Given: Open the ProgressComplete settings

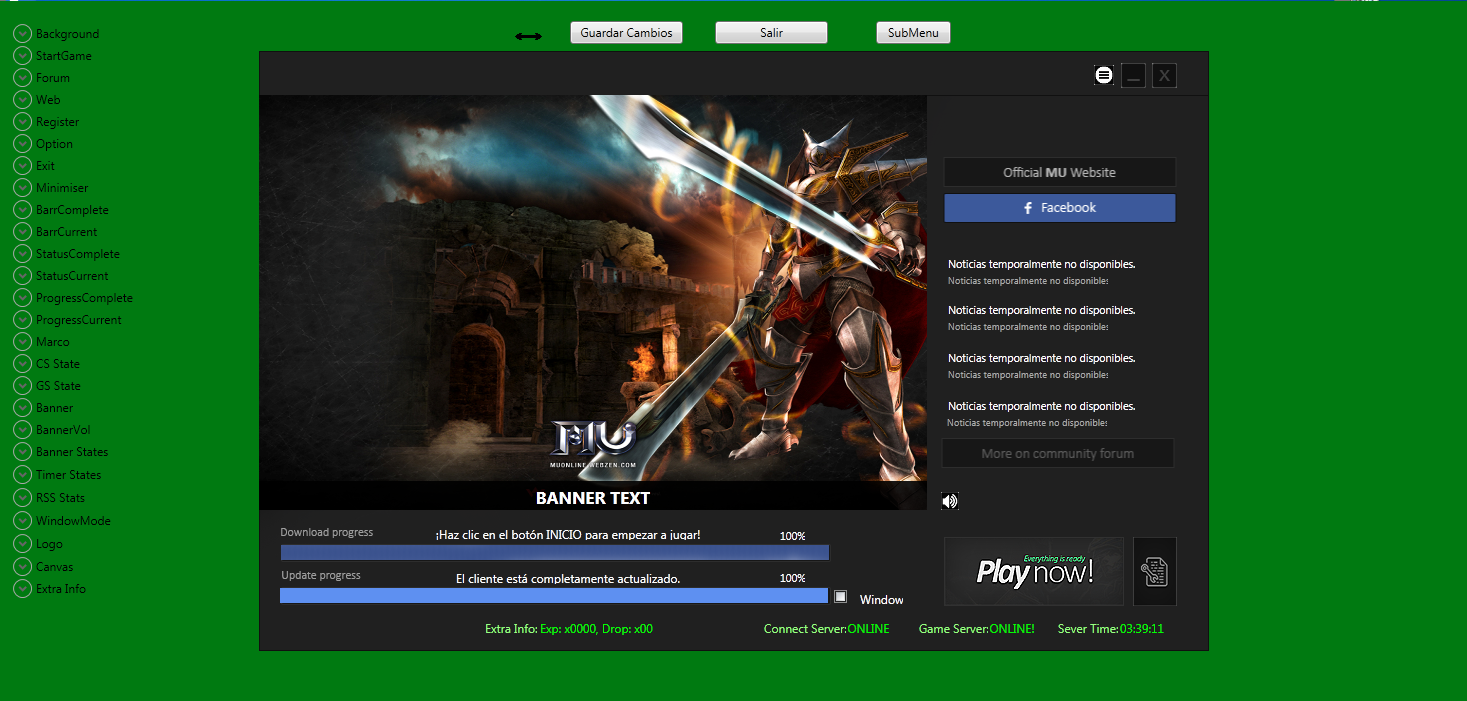Looking at the screenshot, I should (x=22, y=297).
